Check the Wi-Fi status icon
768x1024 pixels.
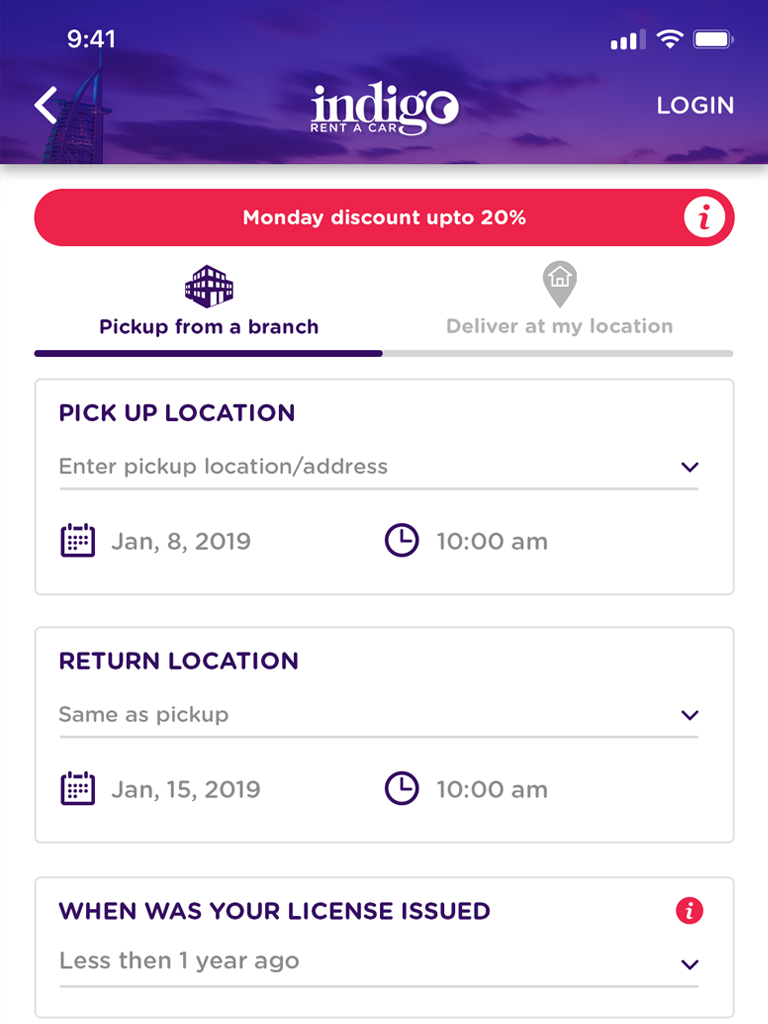click(x=669, y=40)
